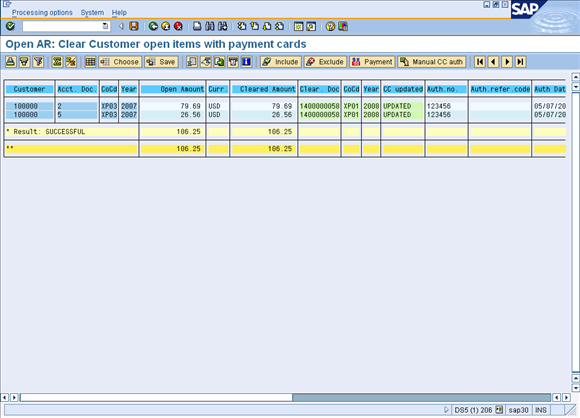Click the blue Information icon
Image resolution: width=580 pixels, height=418 pixels.
pos(246,62)
